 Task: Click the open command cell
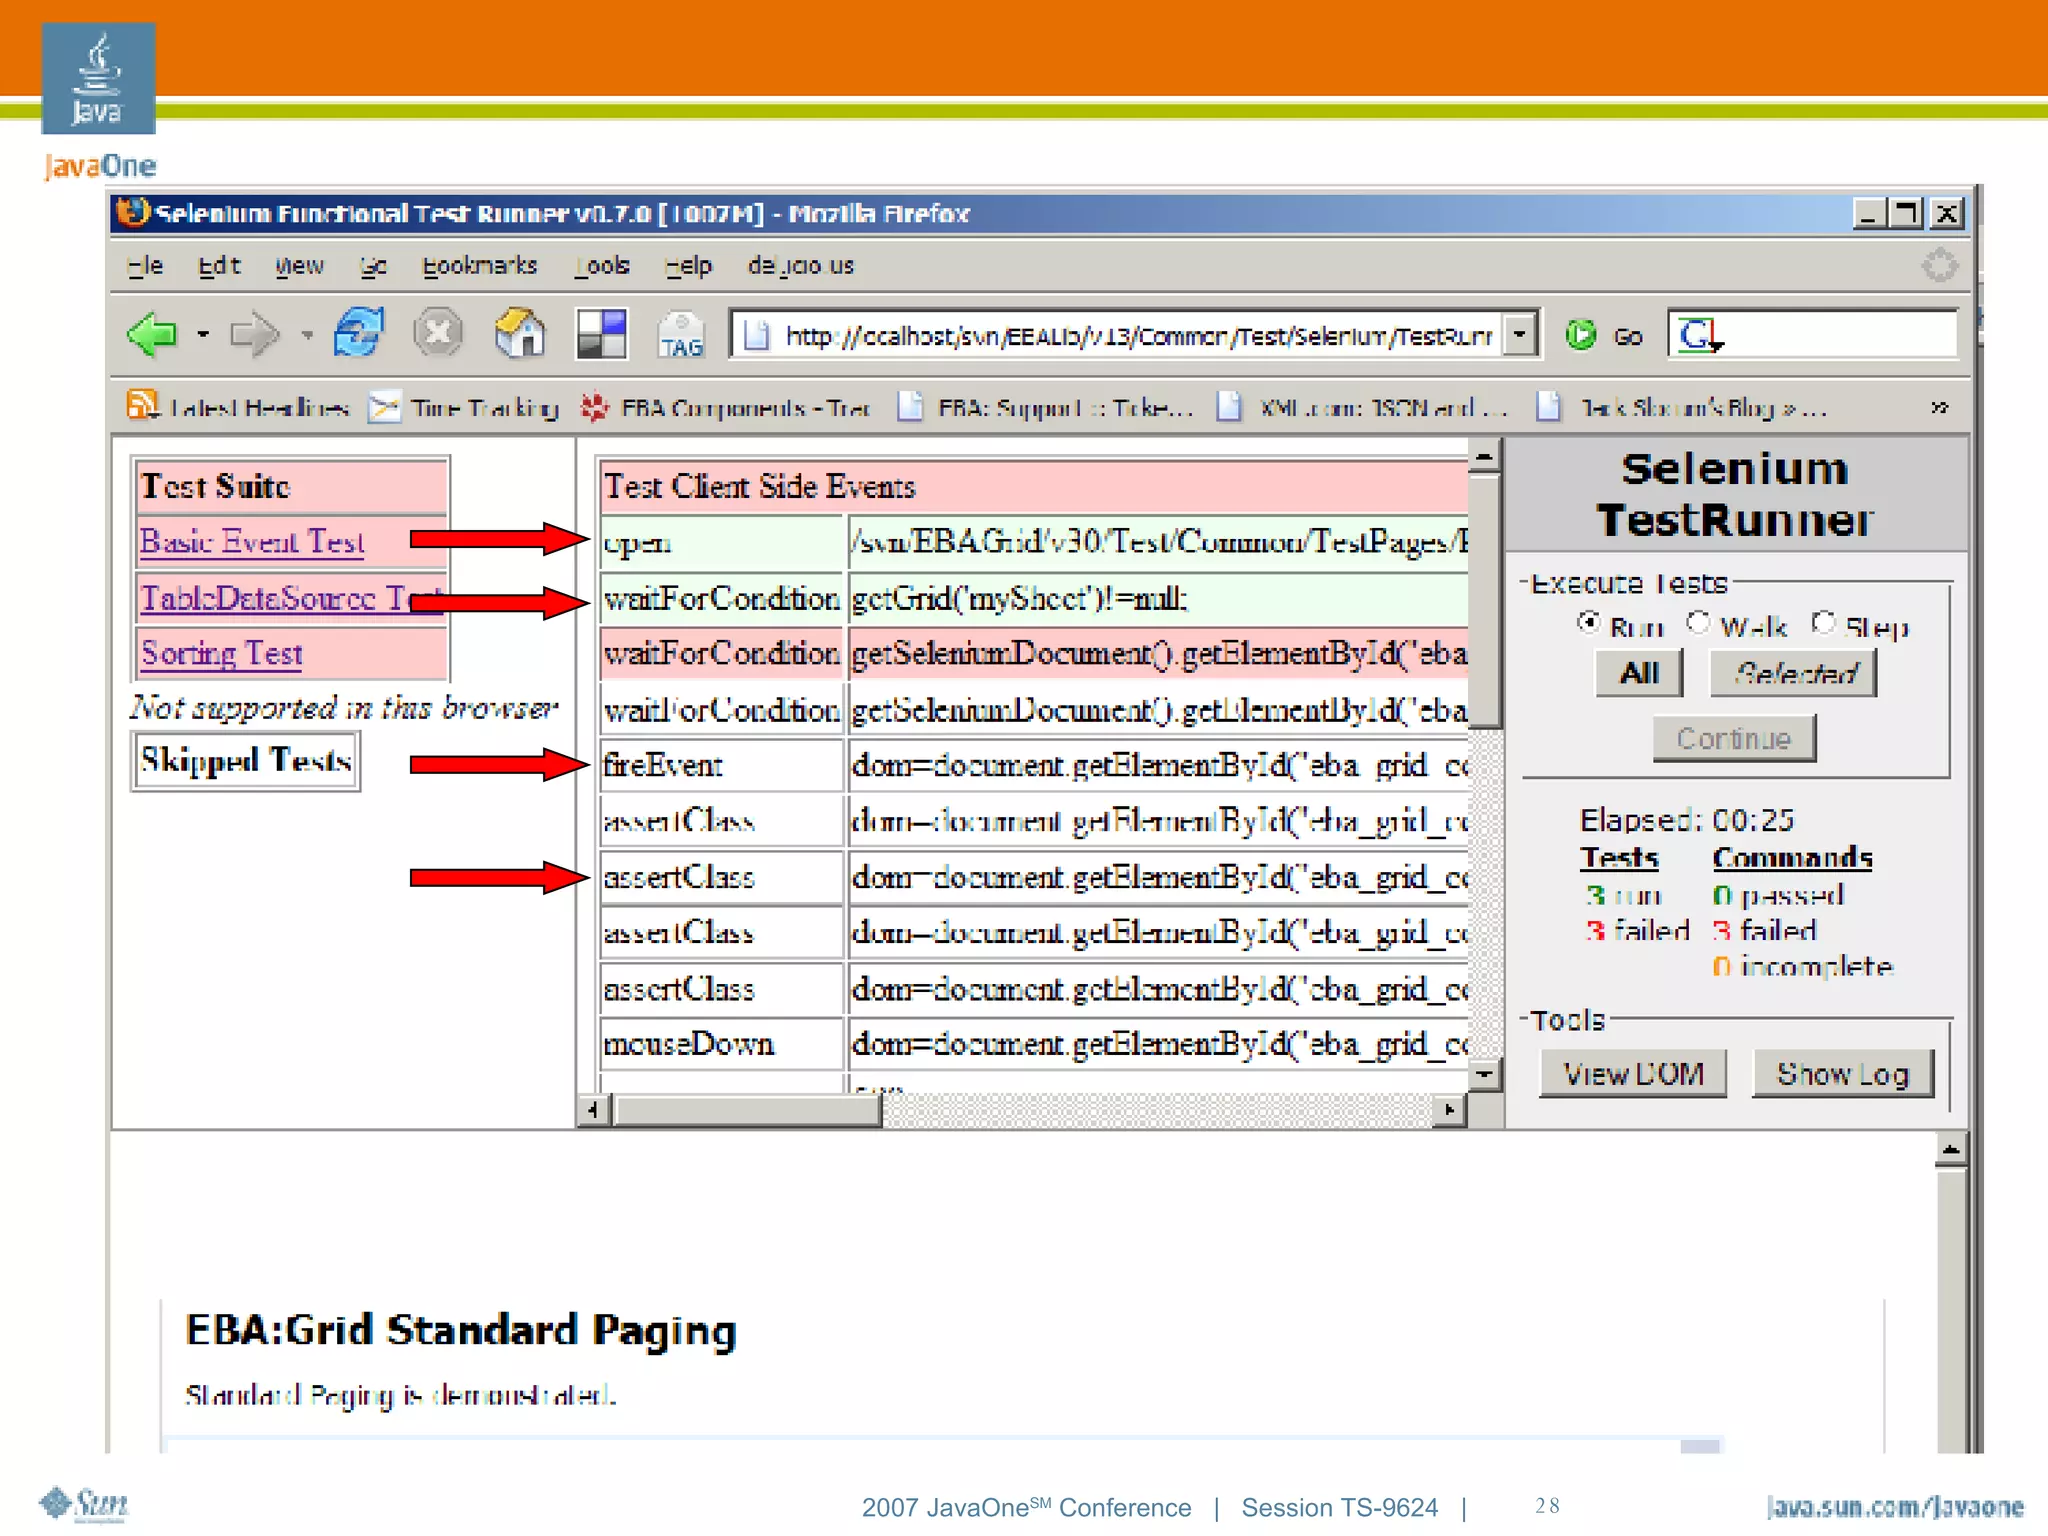pos(720,542)
